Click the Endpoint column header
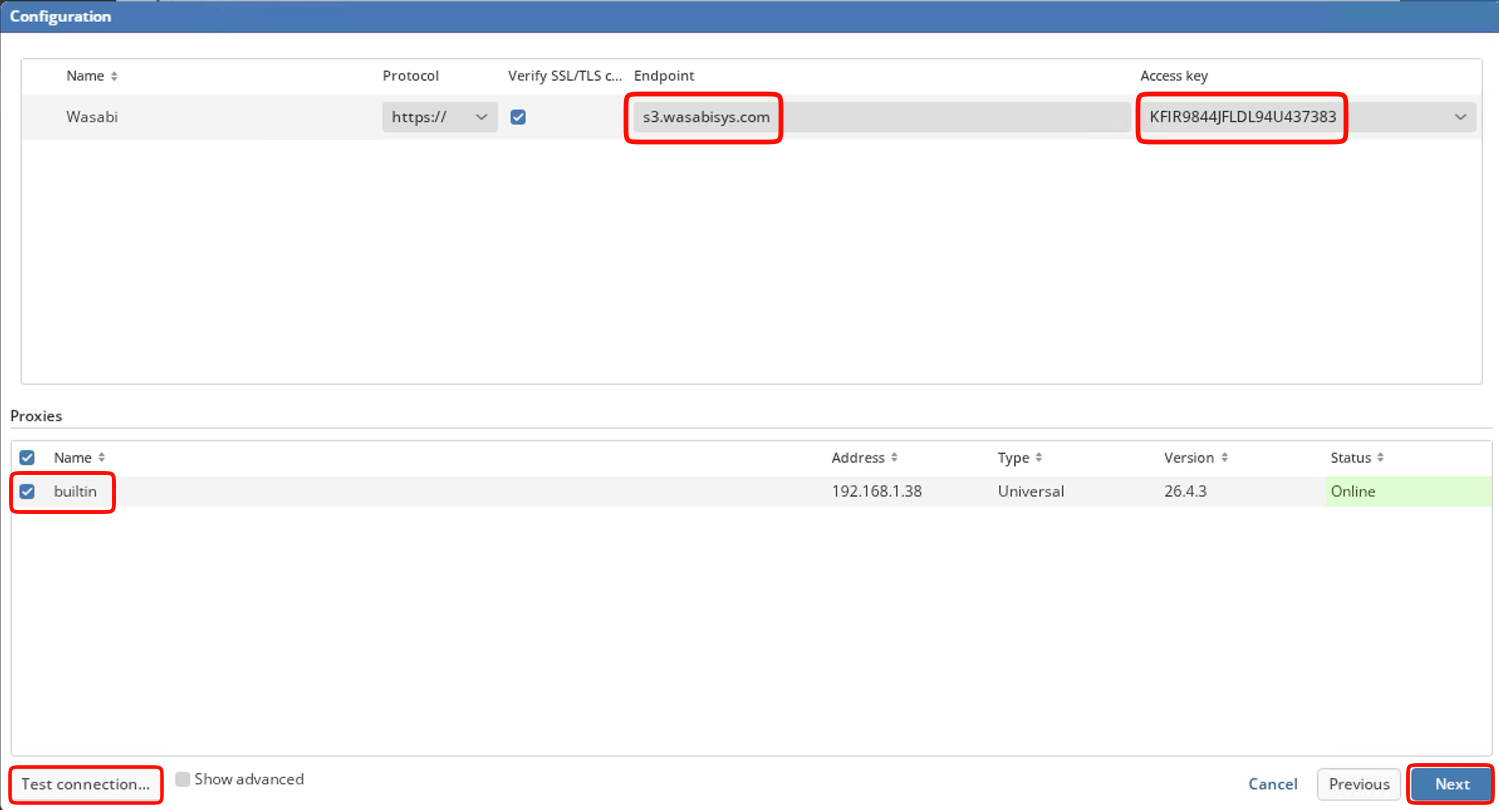 point(664,76)
